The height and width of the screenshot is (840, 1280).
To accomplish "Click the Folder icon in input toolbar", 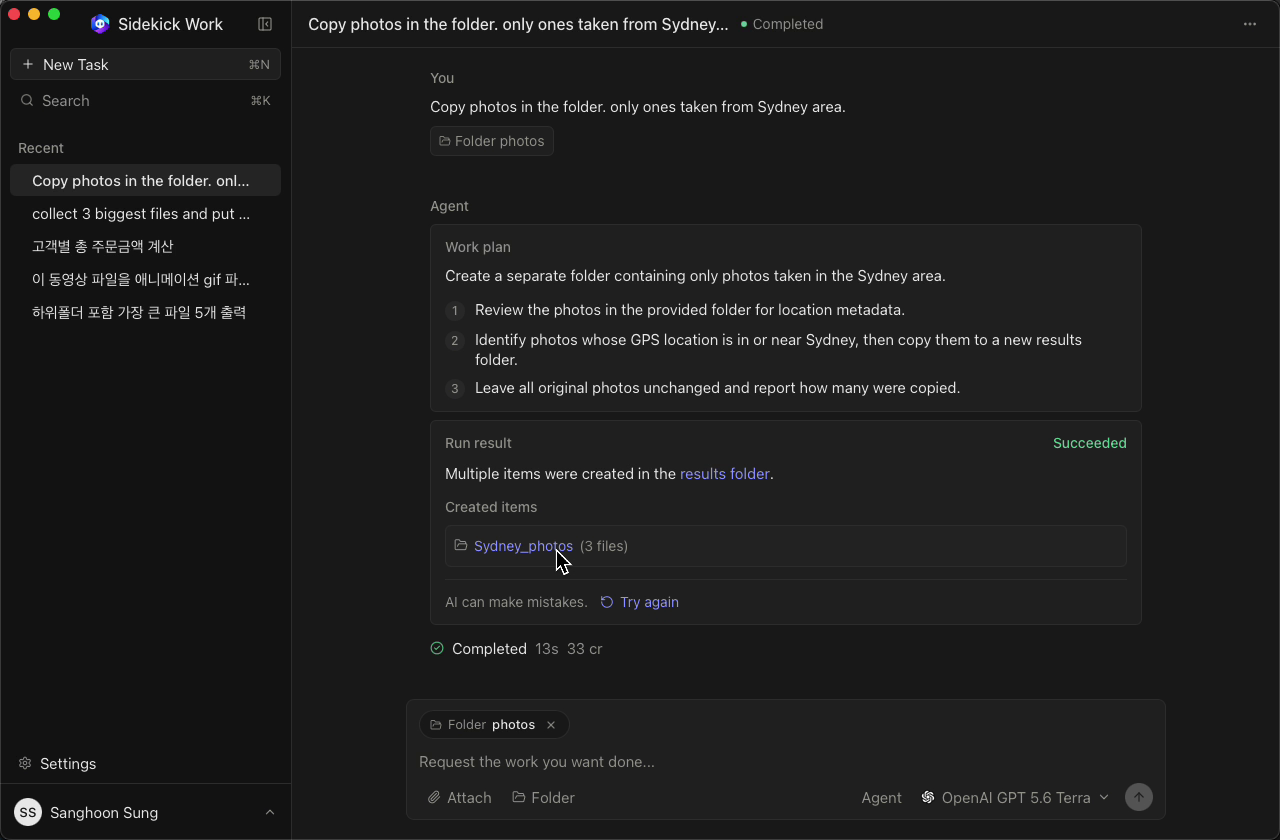I will click(519, 797).
